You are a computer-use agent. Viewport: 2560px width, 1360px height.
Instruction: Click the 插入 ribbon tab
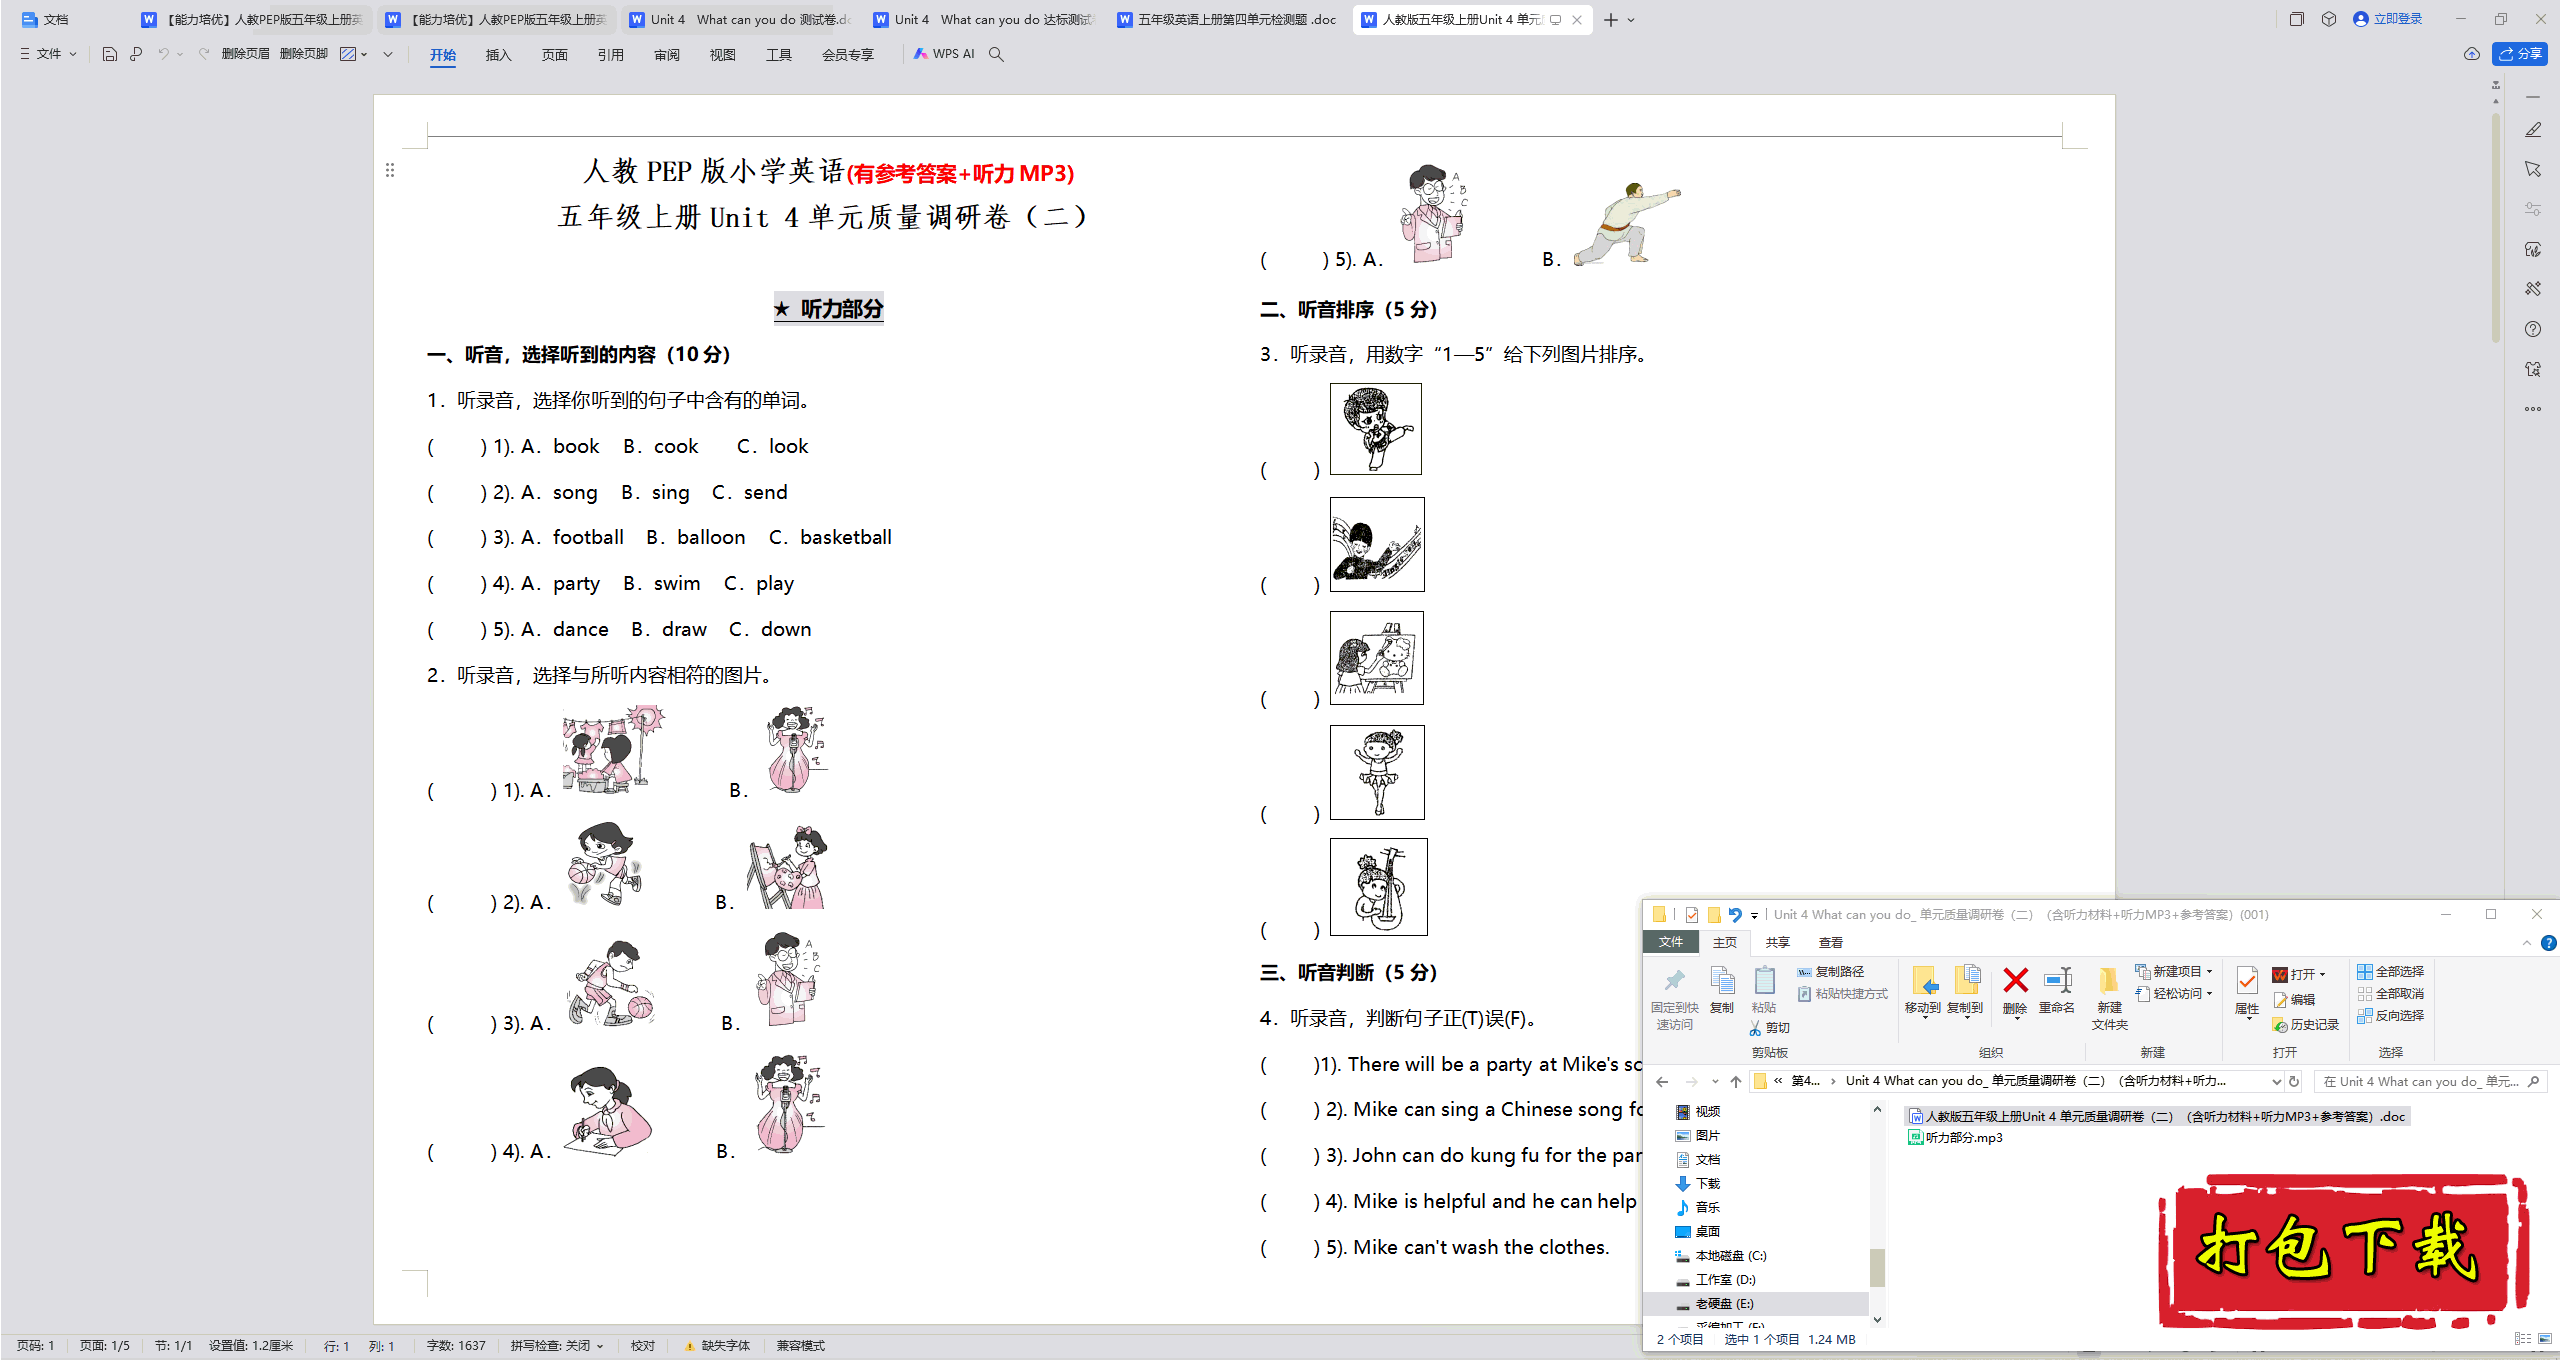pyautogui.click(x=496, y=54)
